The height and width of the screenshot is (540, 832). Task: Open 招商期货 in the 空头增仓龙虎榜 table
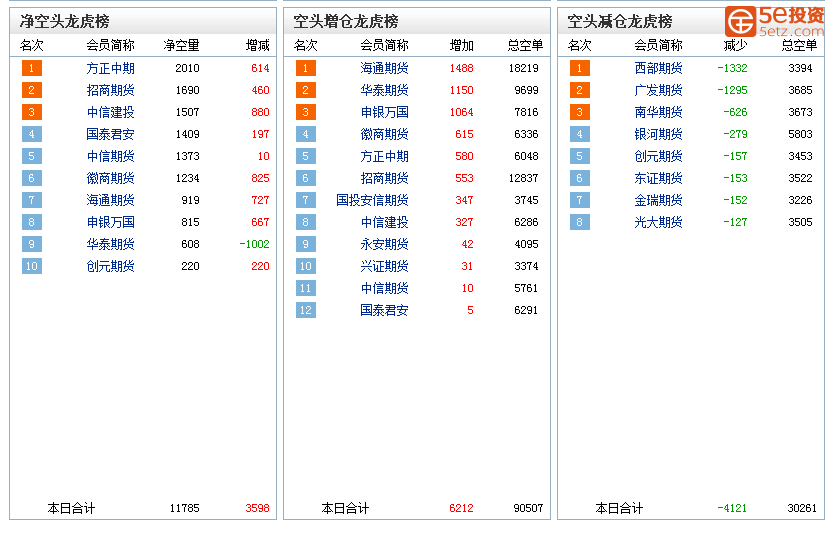384,178
